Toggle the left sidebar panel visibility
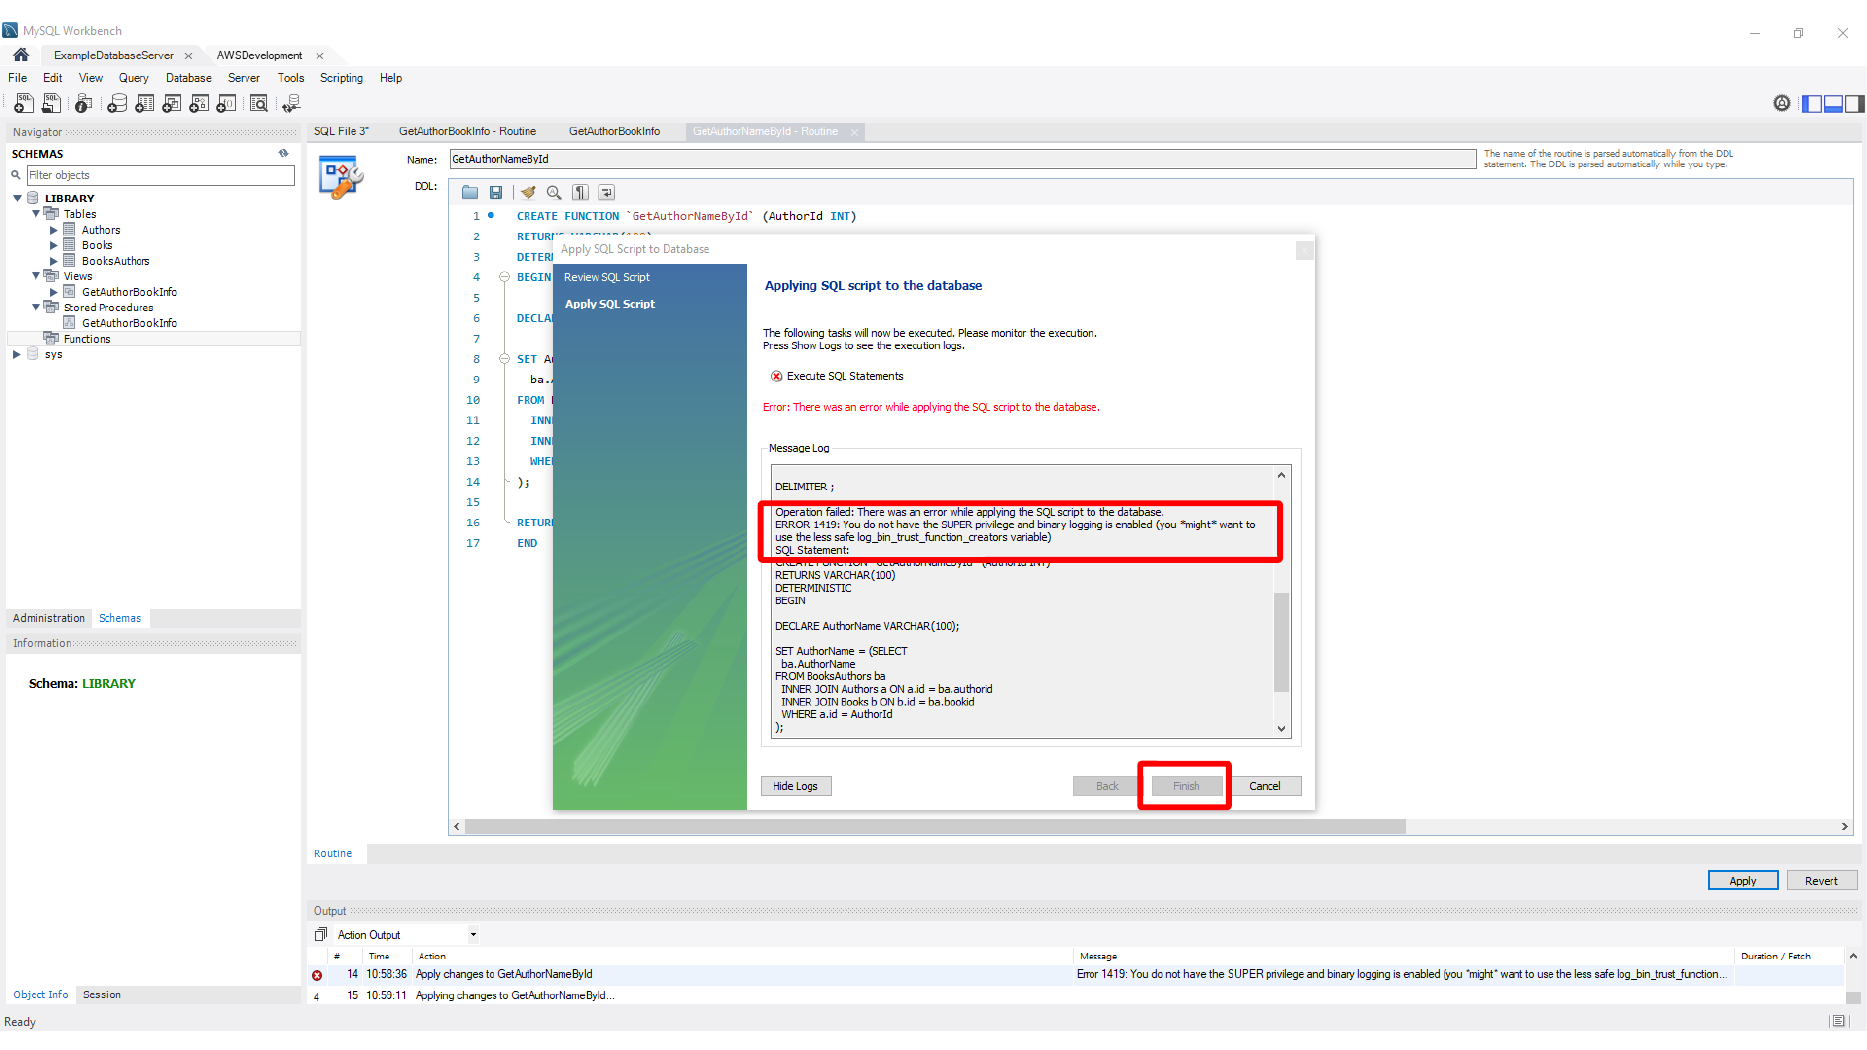The width and height of the screenshot is (1867, 1050). (x=1812, y=103)
